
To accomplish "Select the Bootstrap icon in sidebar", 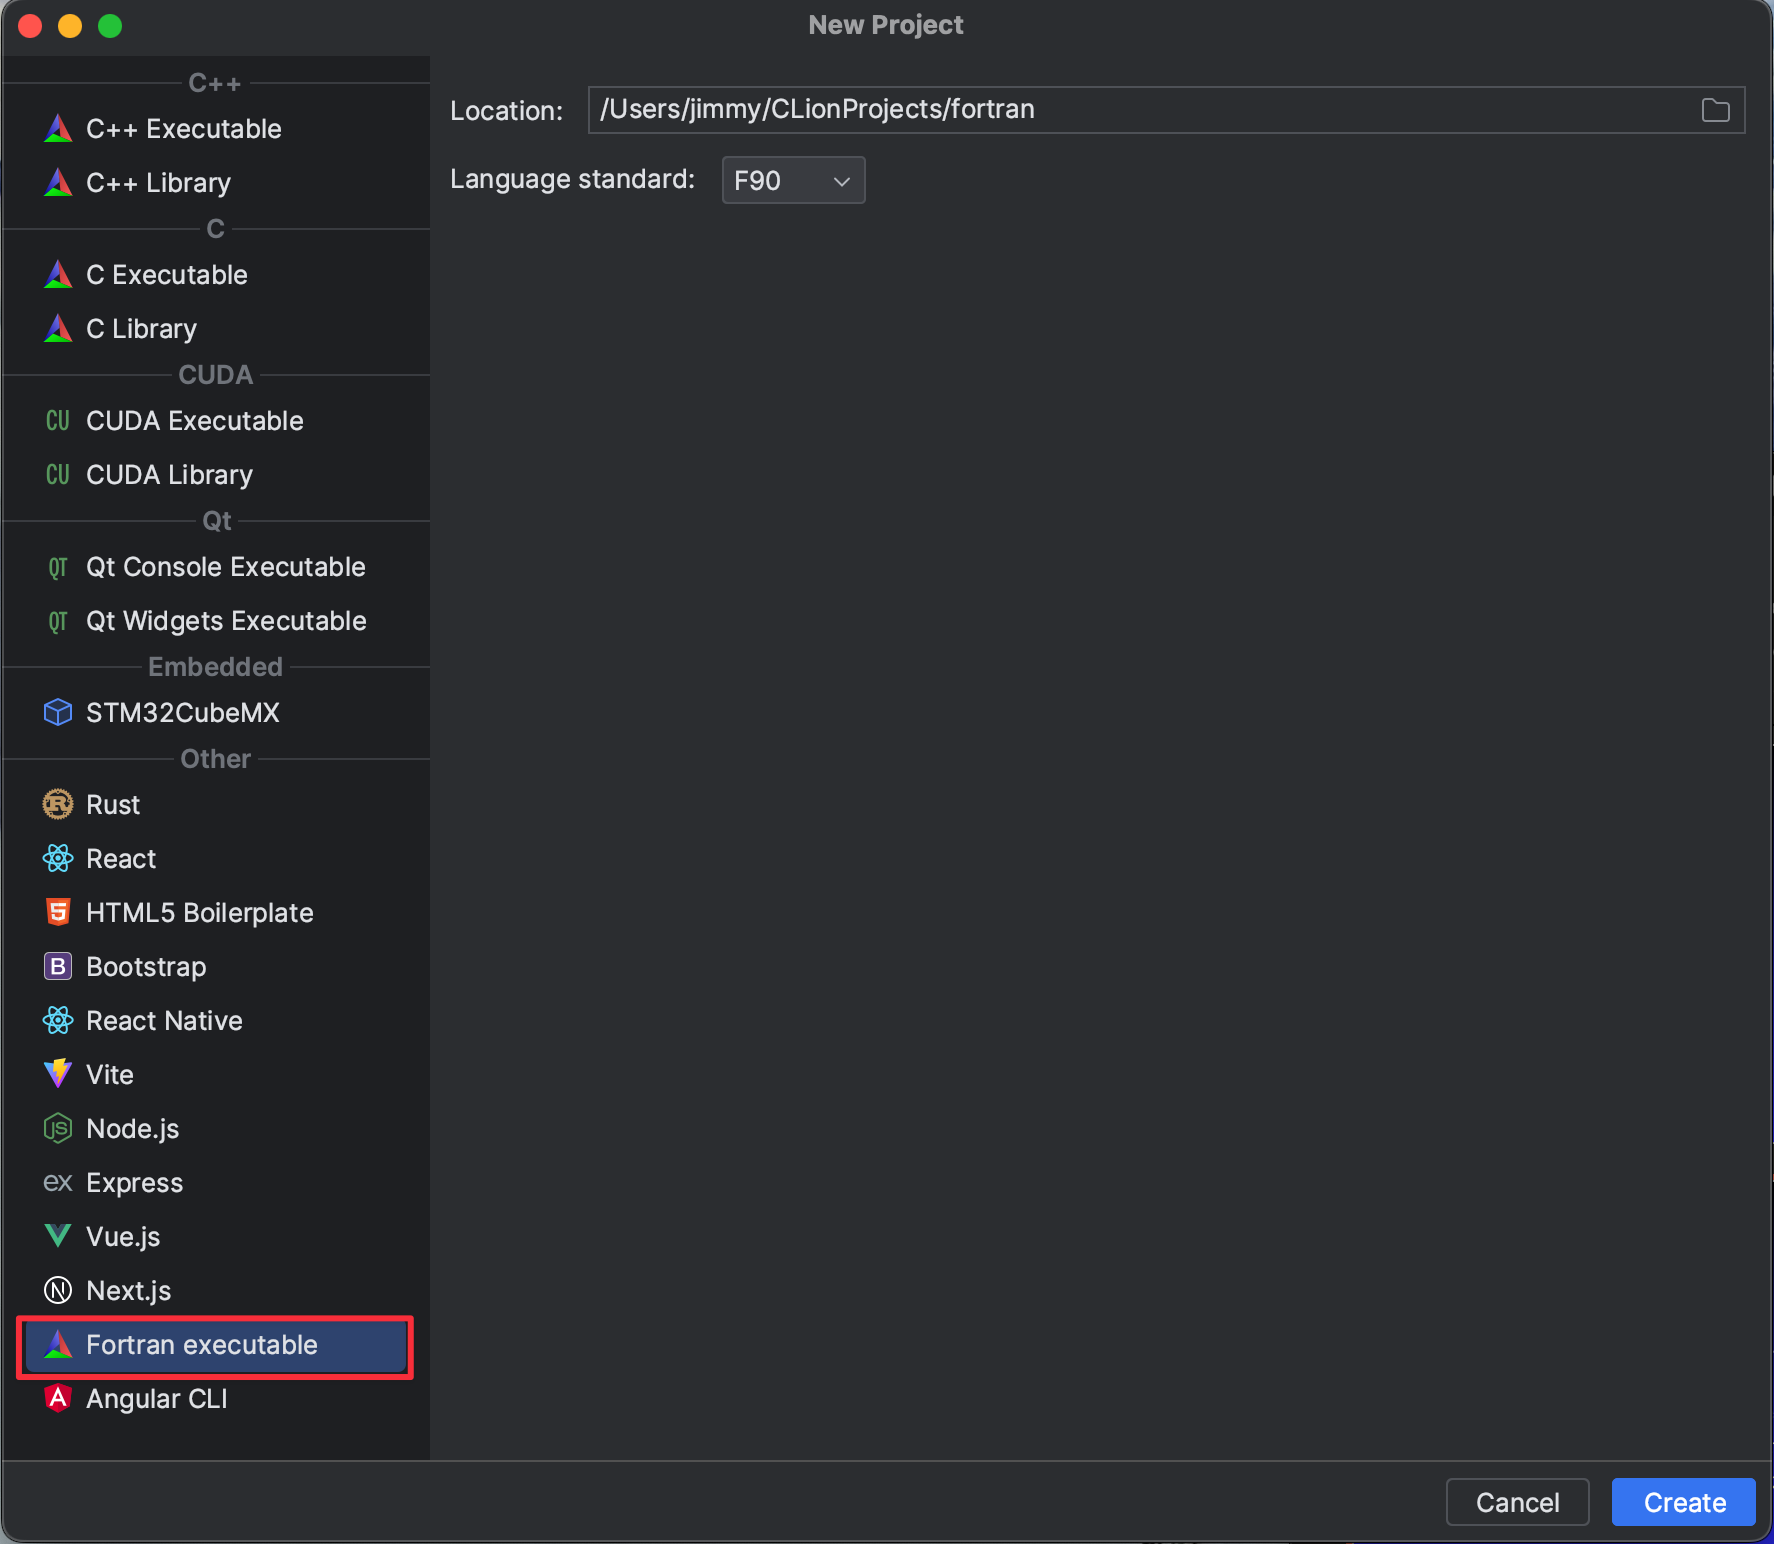I will (58, 966).
